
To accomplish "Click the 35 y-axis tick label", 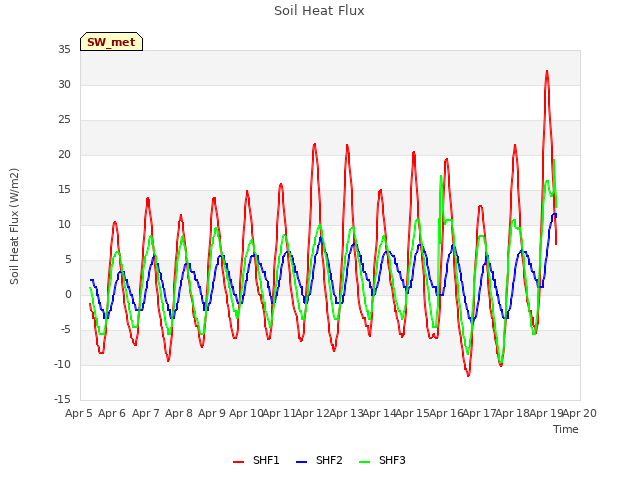I will point(64,49).
